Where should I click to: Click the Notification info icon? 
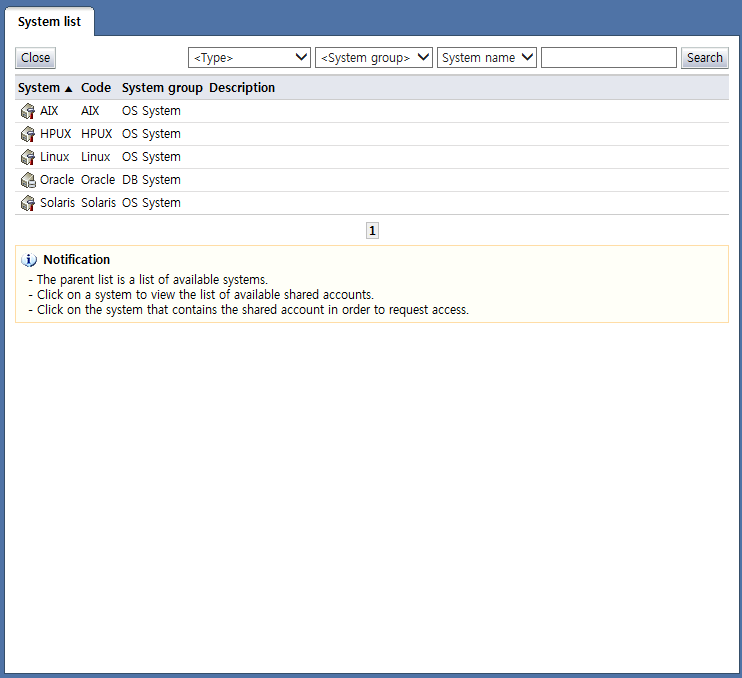29,260
